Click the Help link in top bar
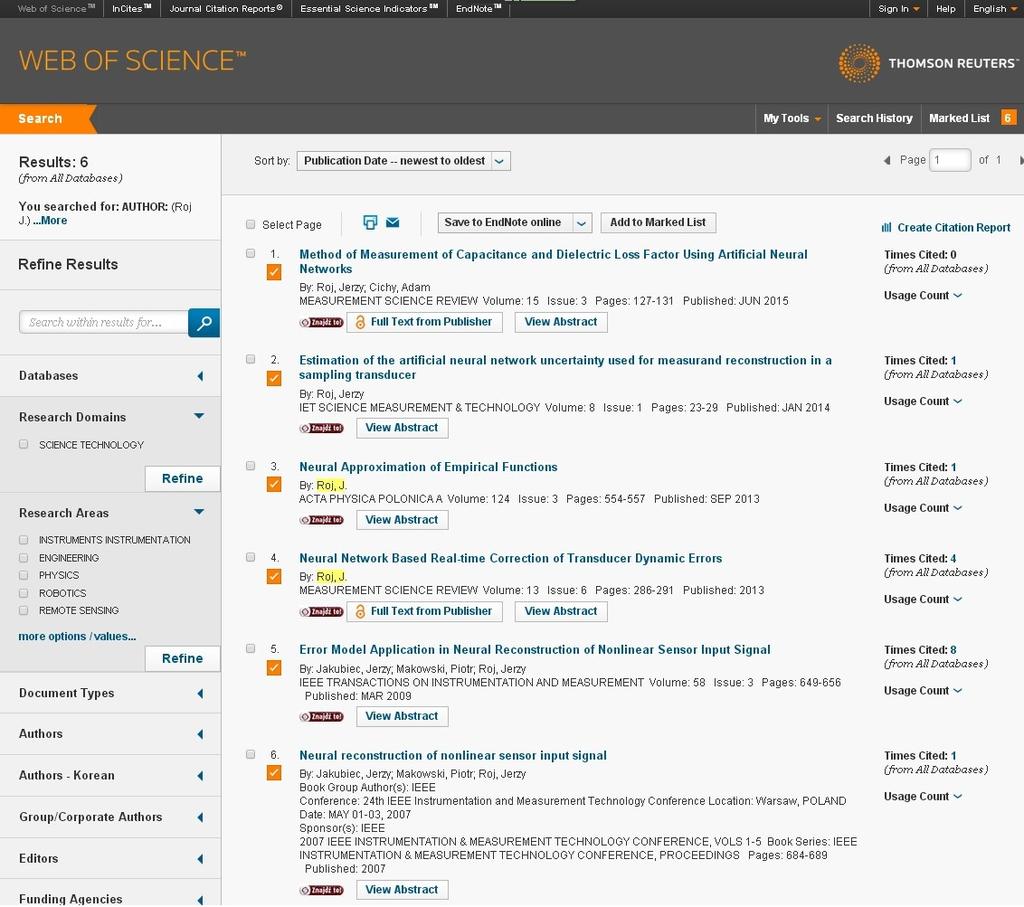1024x907 pixels. (x=945, y=8)
